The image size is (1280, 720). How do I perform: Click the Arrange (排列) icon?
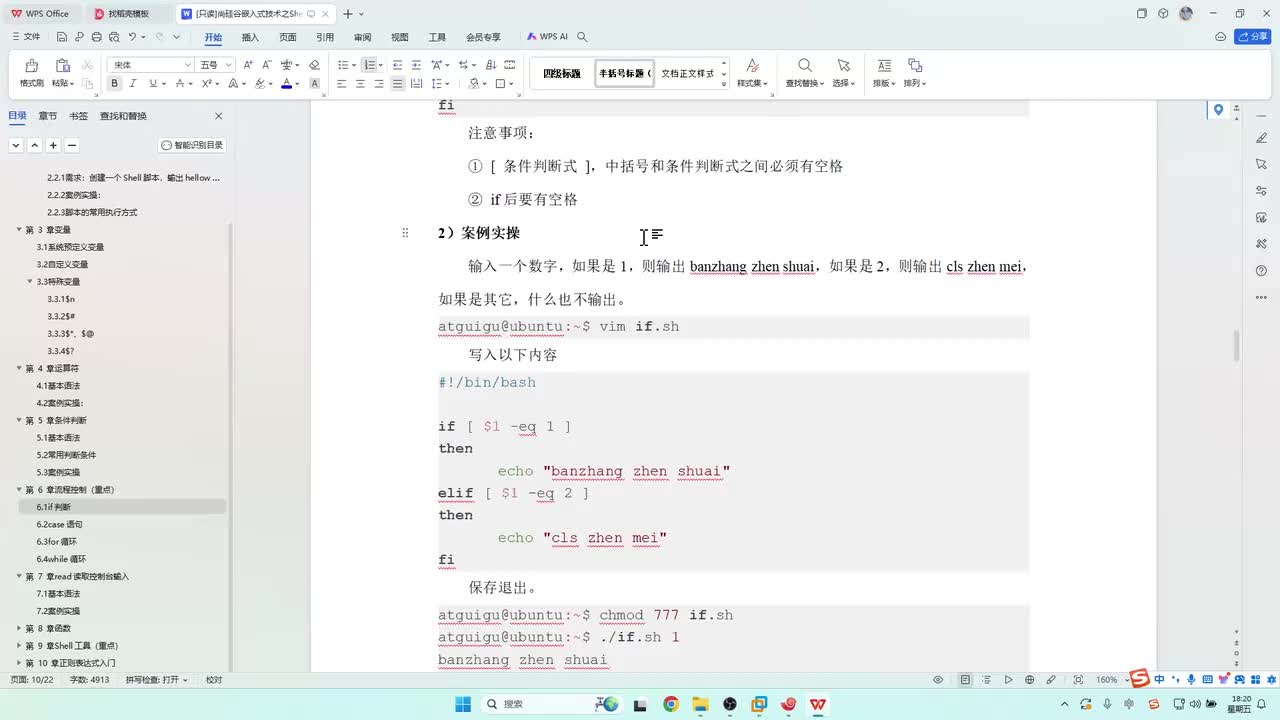tap(914, 66)
